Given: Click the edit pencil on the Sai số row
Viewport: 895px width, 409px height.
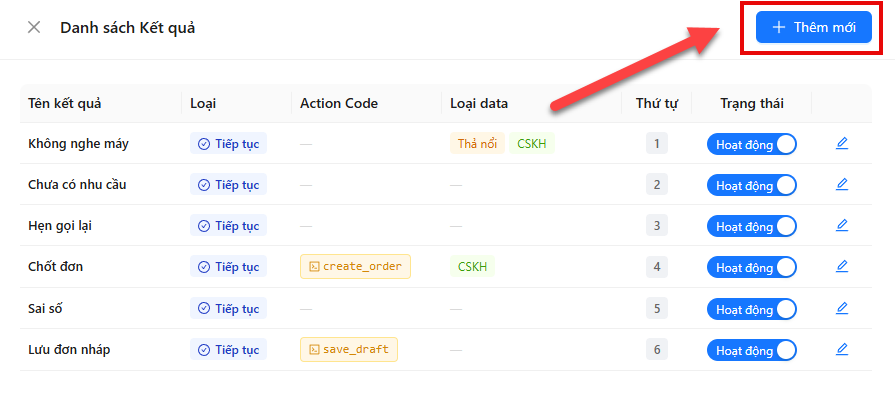Looking at the screenshot, I should tap(841, 309).
